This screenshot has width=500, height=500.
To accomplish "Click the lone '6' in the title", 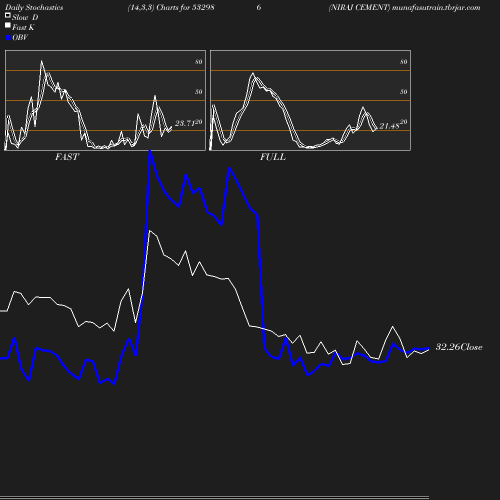I will pos(259,8).
